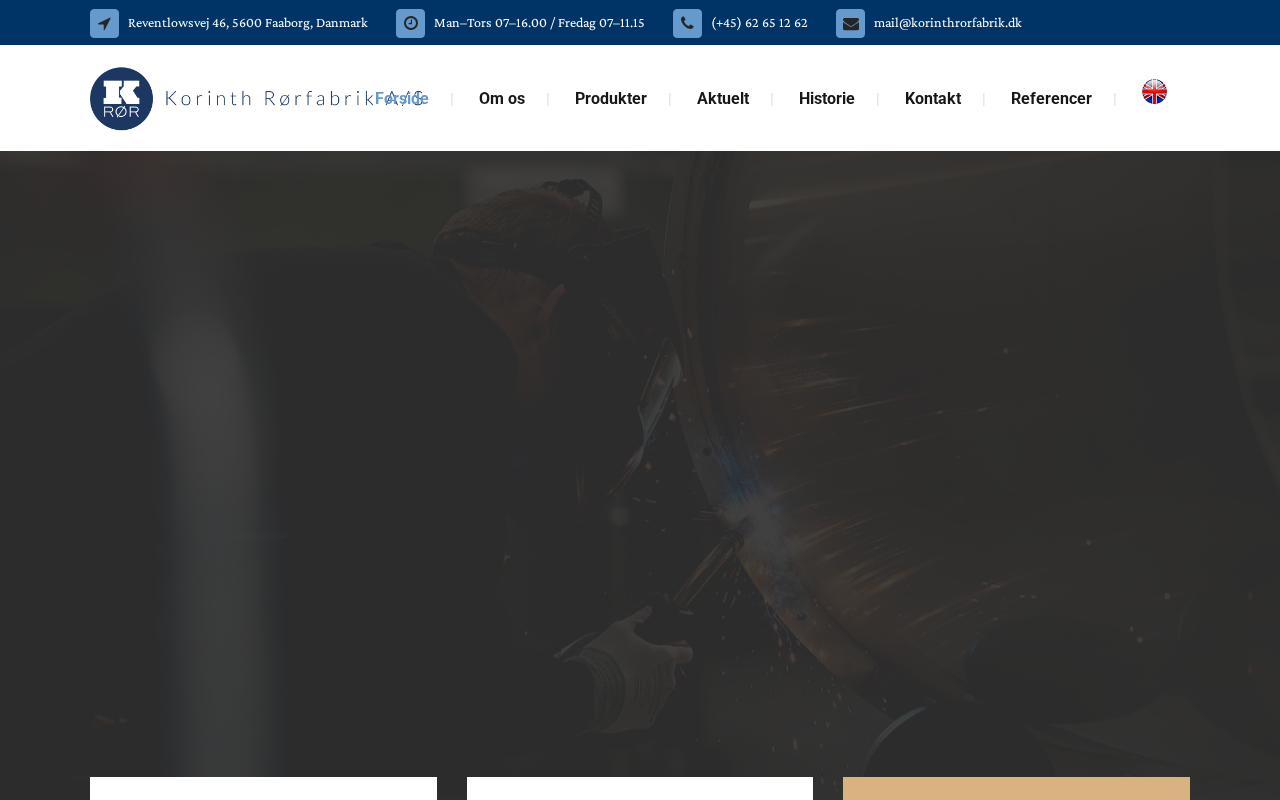Click the phone icon in top bar
Viewport: 1280px width, 800px height.
point(687,23)
